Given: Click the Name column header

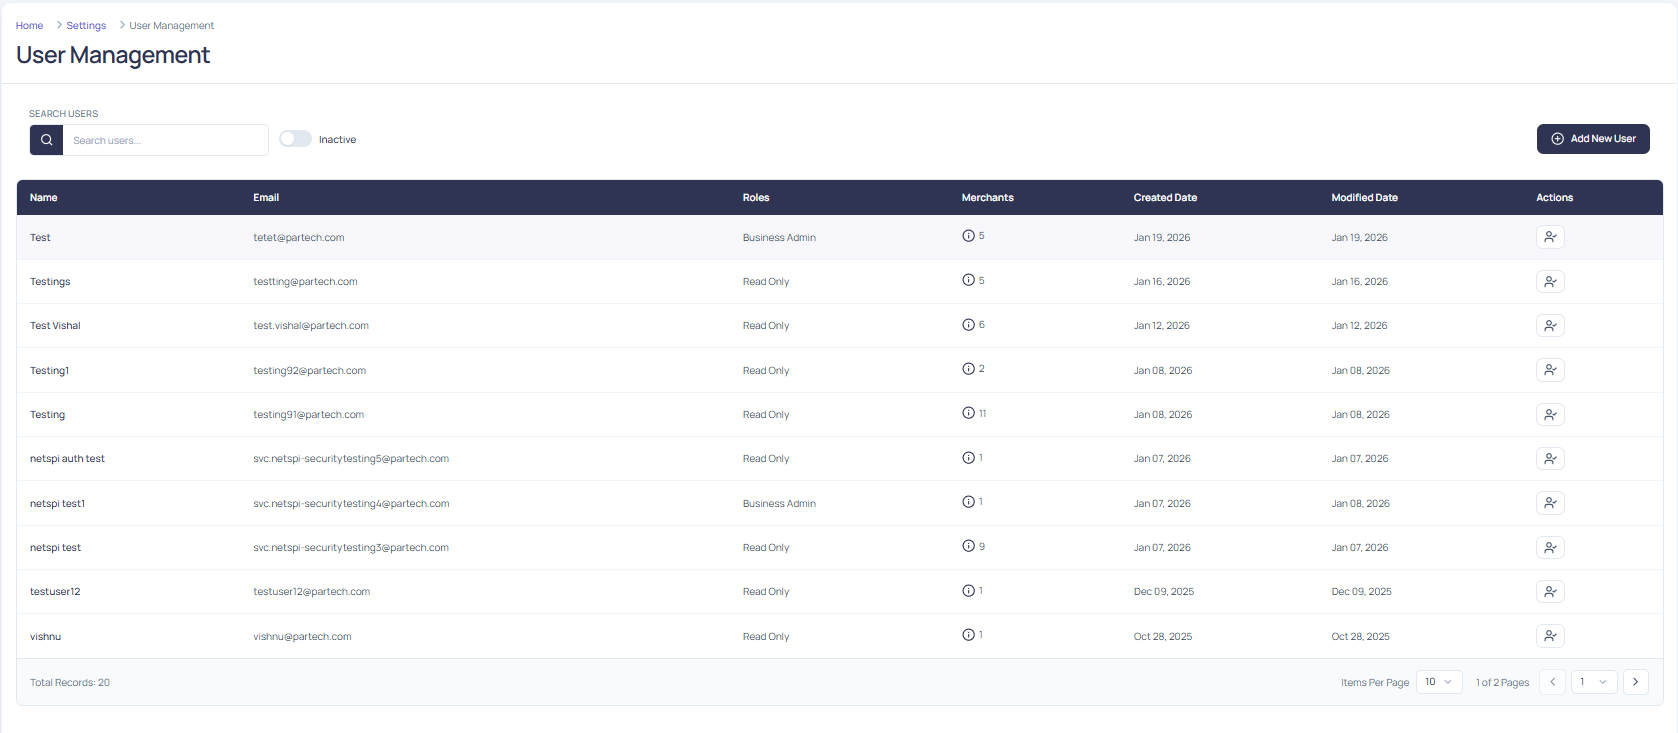Looking at the screenshot, I should pos(44,198).
